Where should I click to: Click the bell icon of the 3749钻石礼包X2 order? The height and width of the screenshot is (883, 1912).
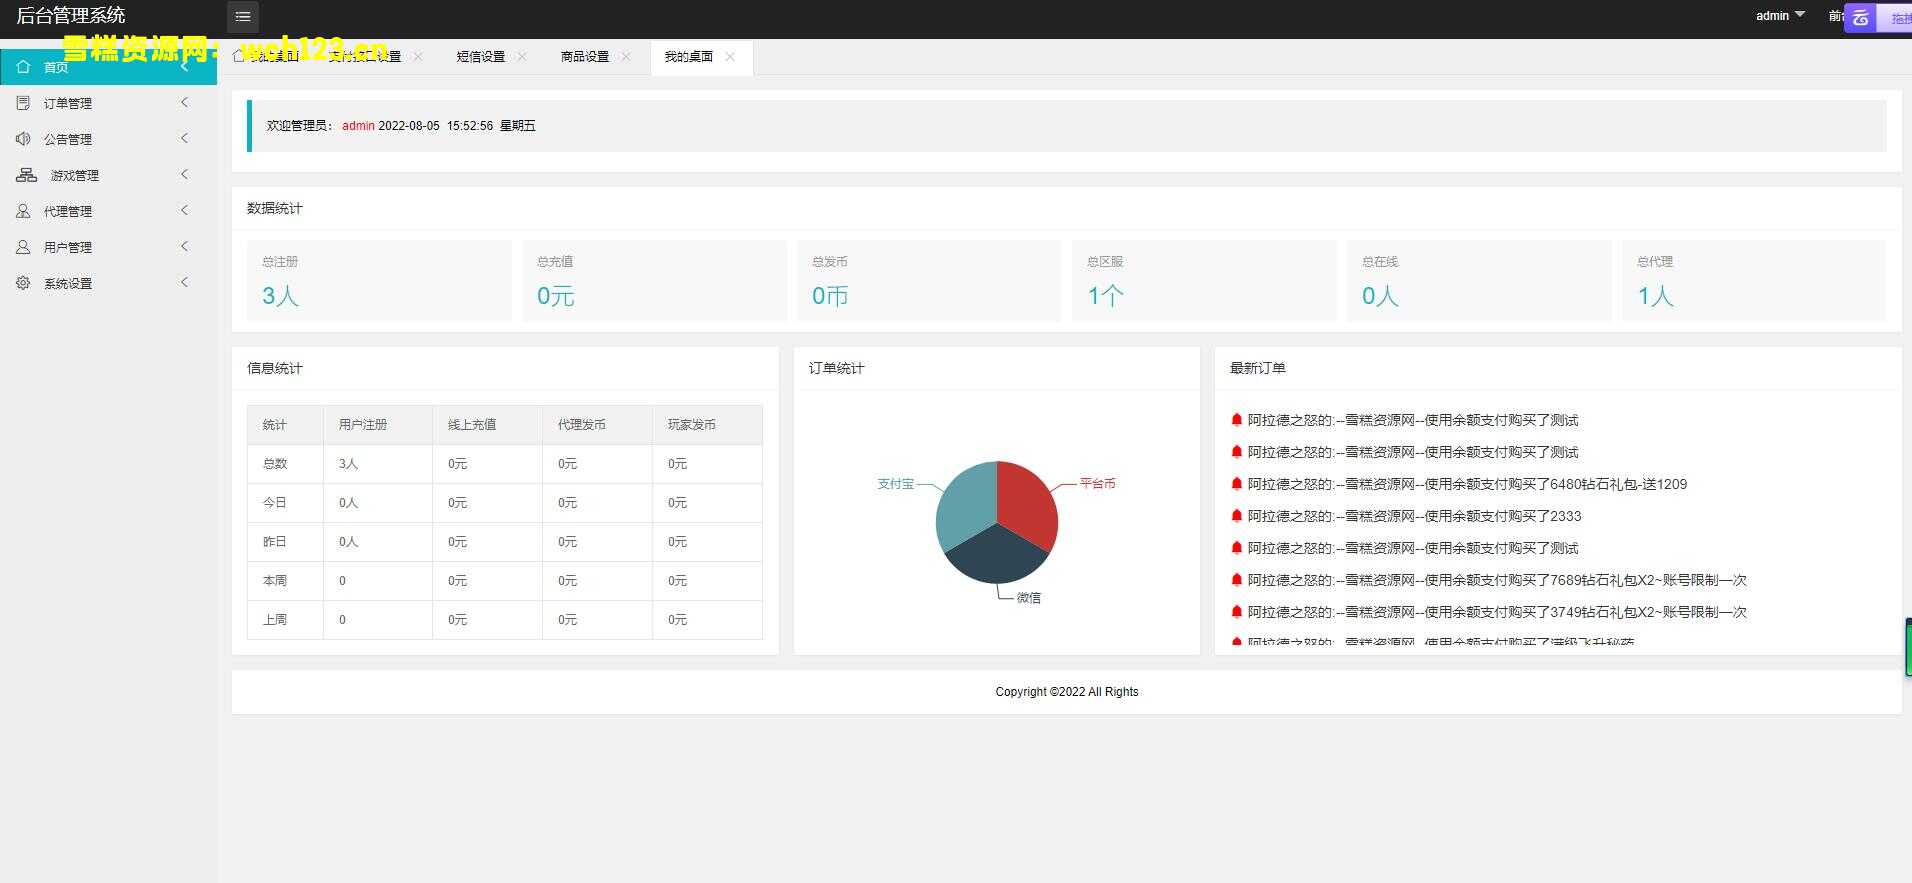click(1236, 612)
